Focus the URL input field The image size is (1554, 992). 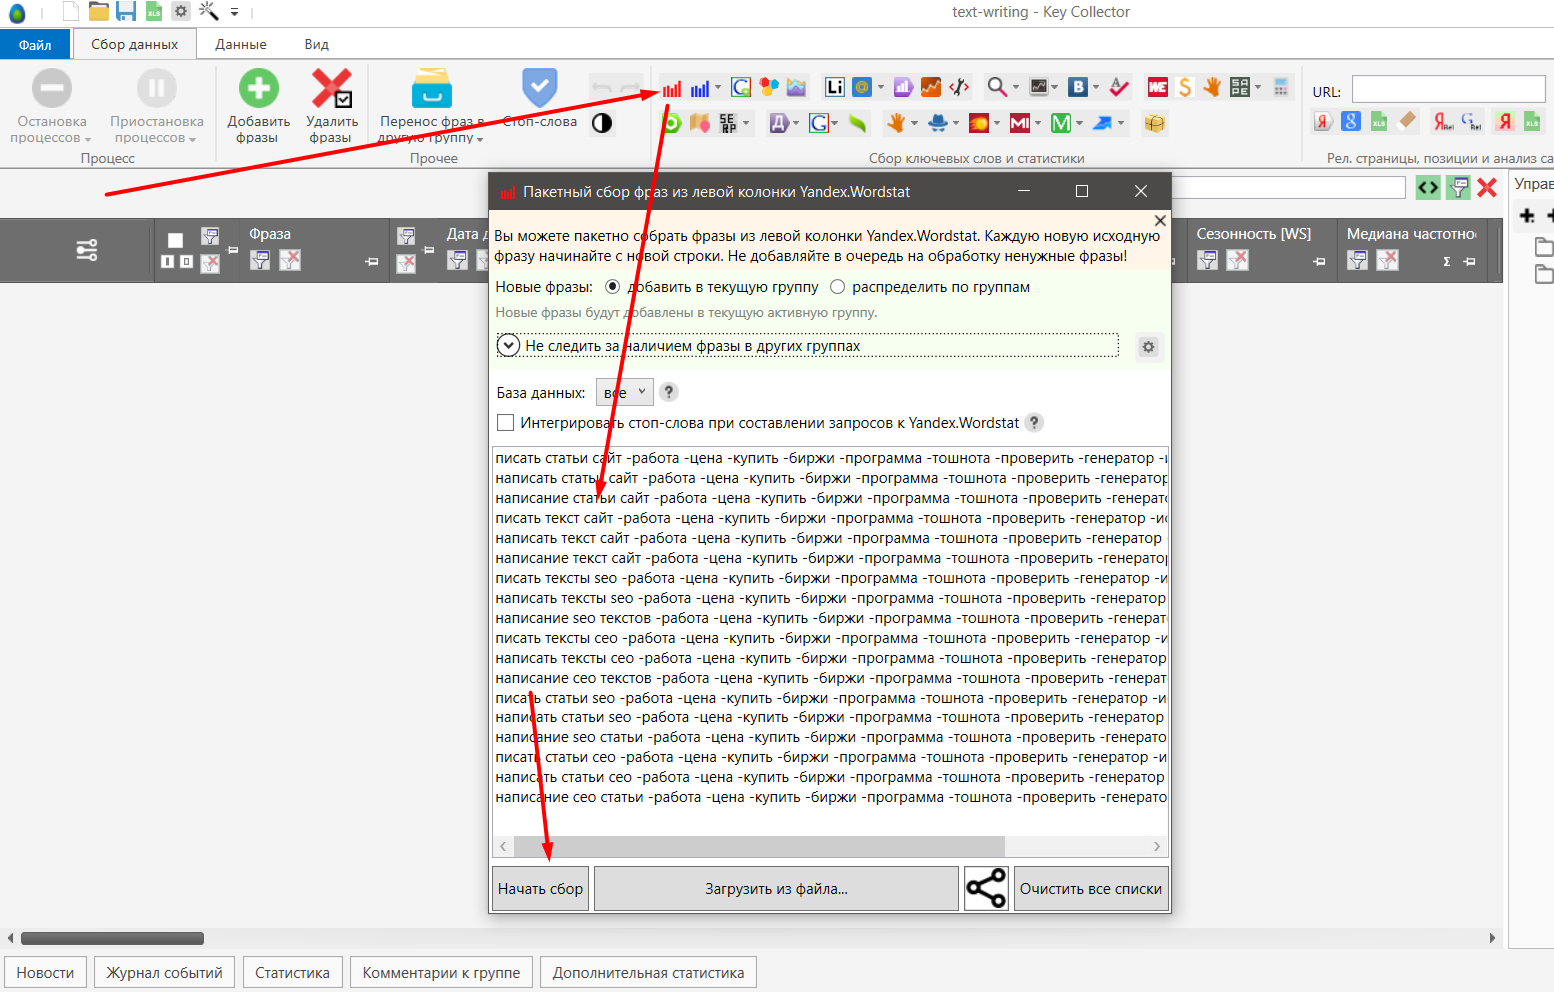[1448, 89]
